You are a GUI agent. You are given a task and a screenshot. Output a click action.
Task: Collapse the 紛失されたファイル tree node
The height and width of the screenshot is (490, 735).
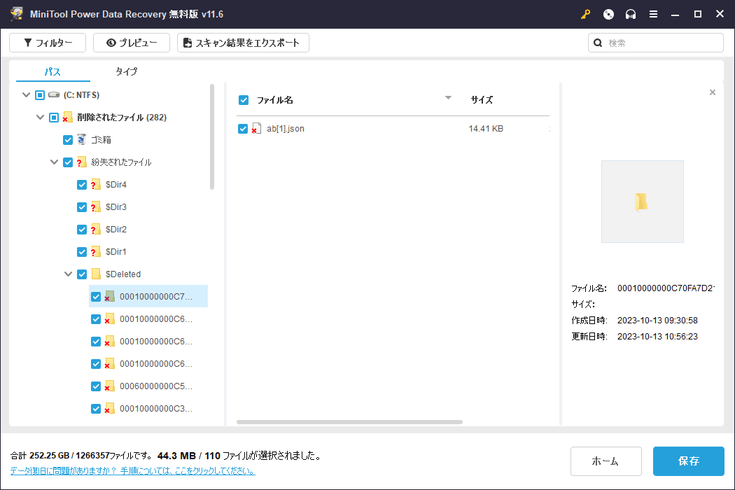[53, 162]
